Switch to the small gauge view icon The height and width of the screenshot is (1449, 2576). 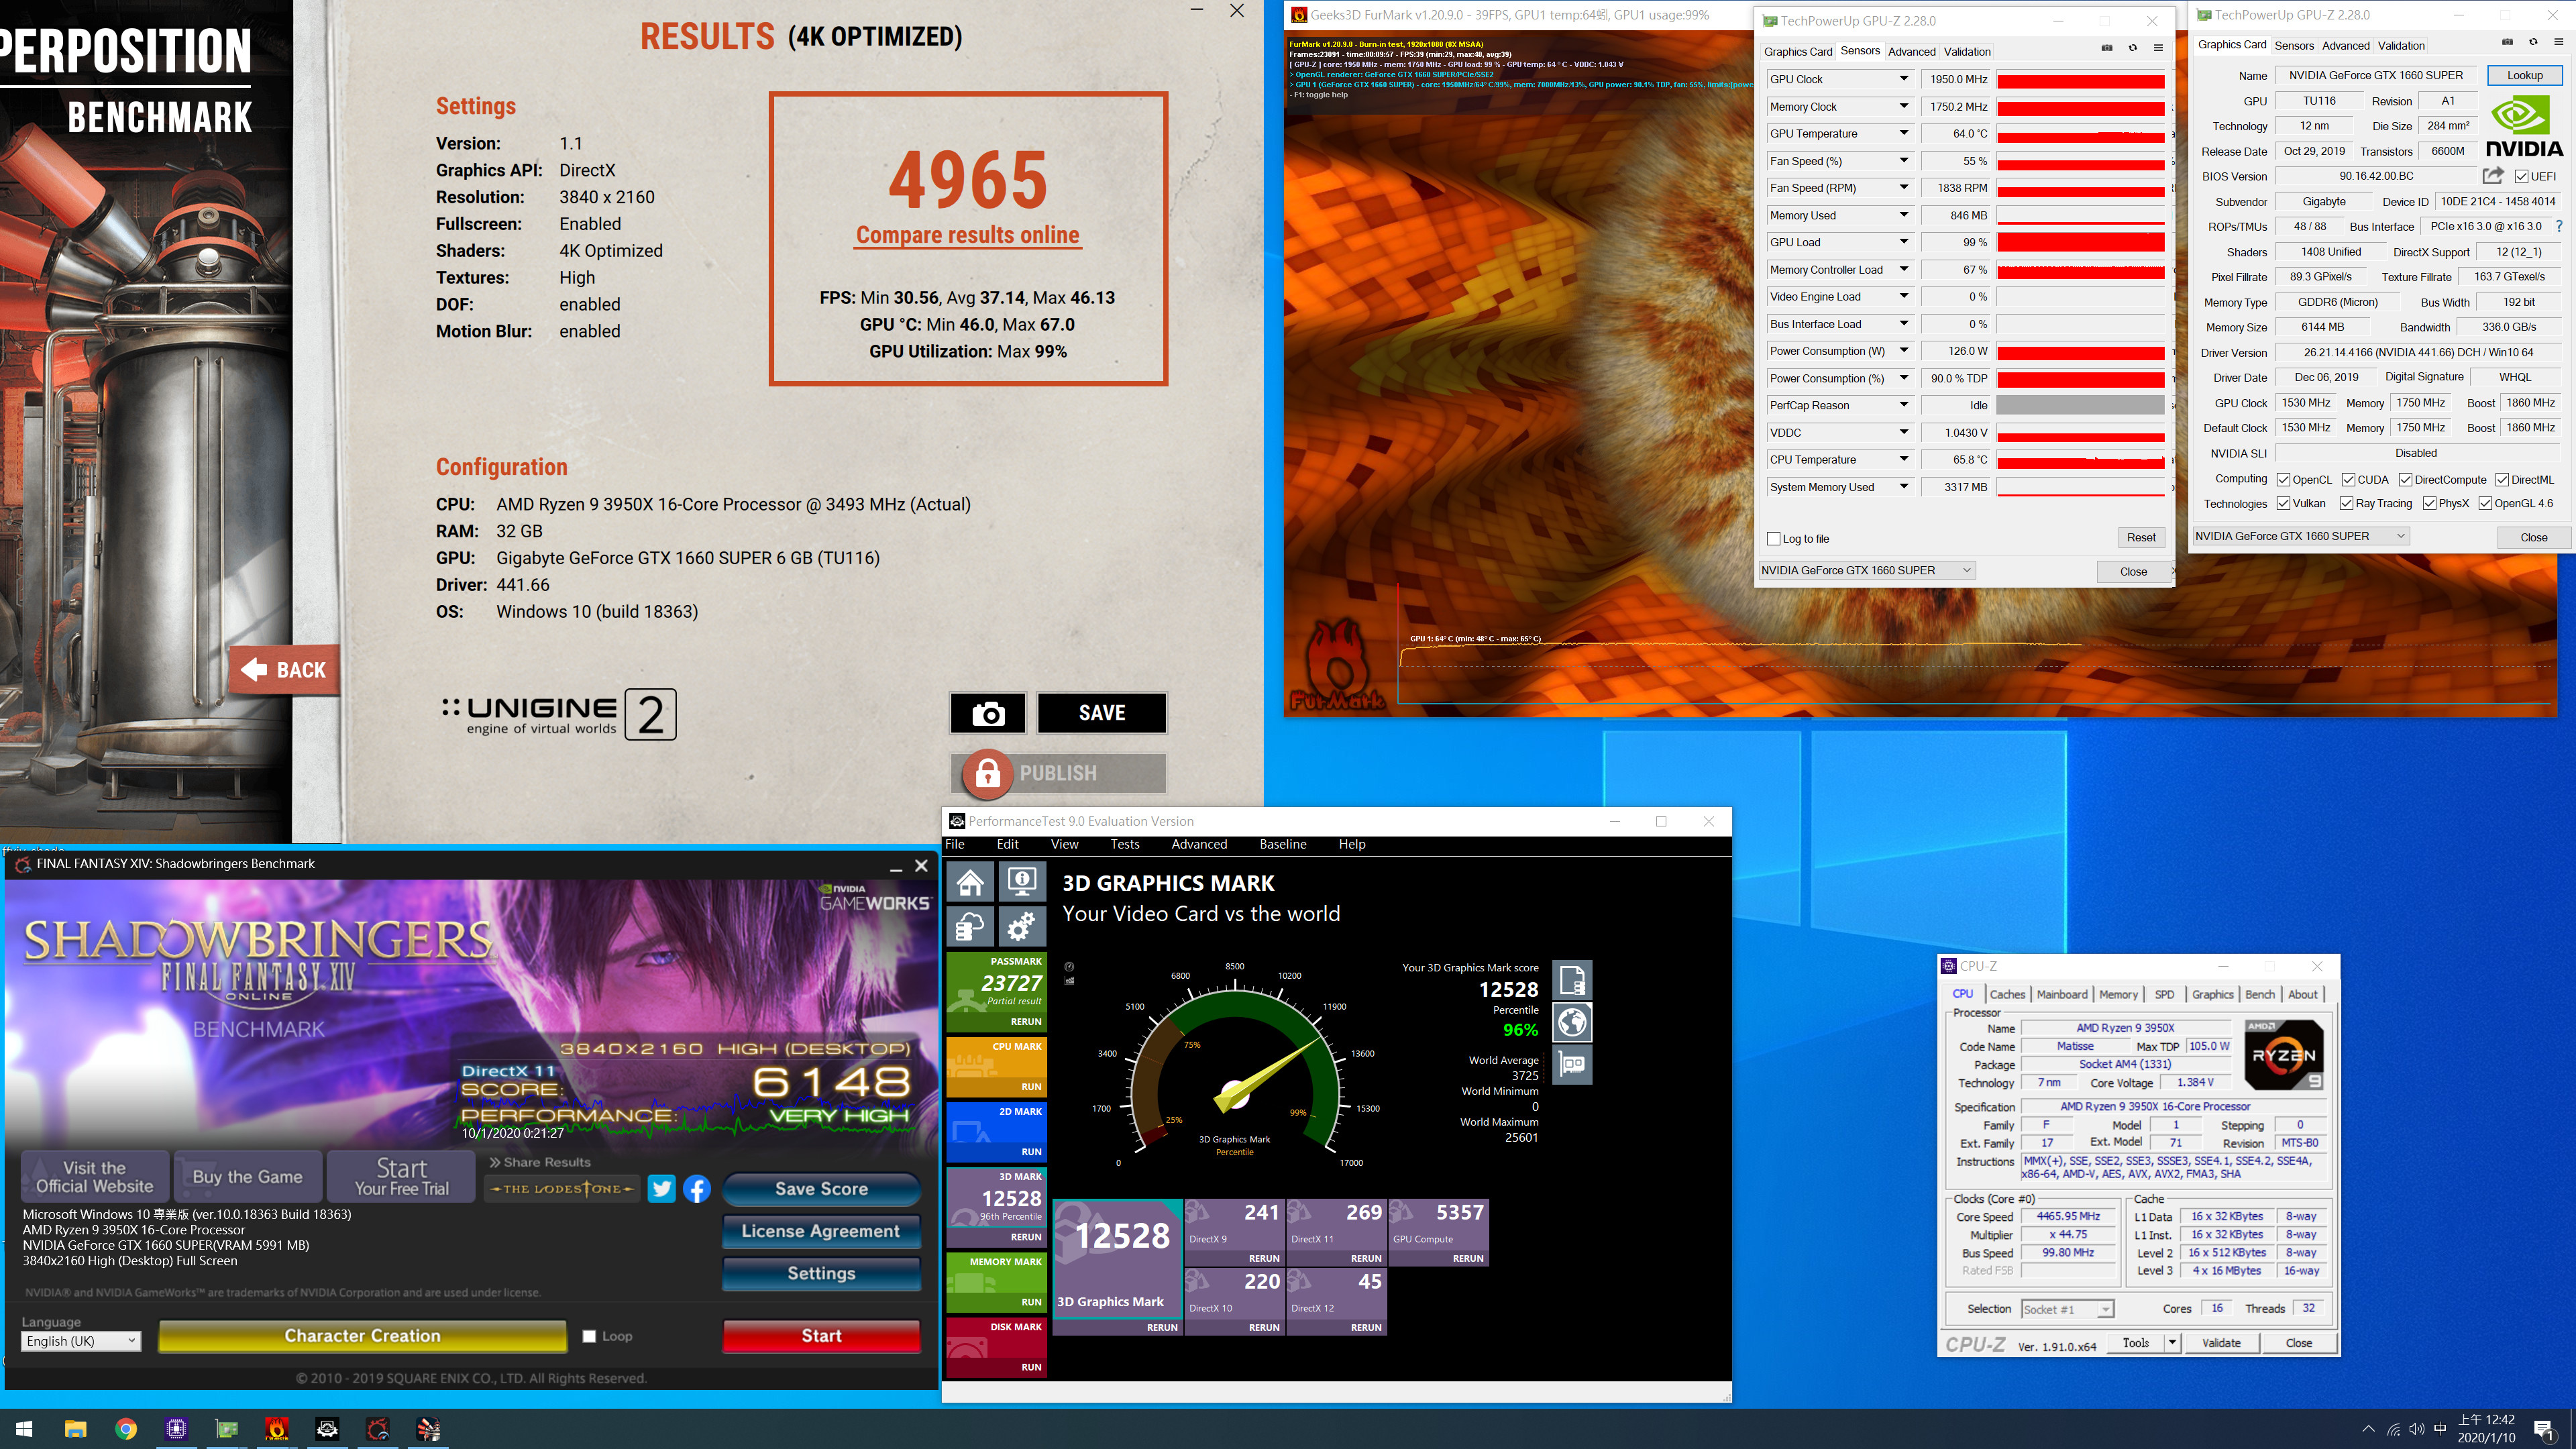pyautogui.click(x=1069, y=967)
